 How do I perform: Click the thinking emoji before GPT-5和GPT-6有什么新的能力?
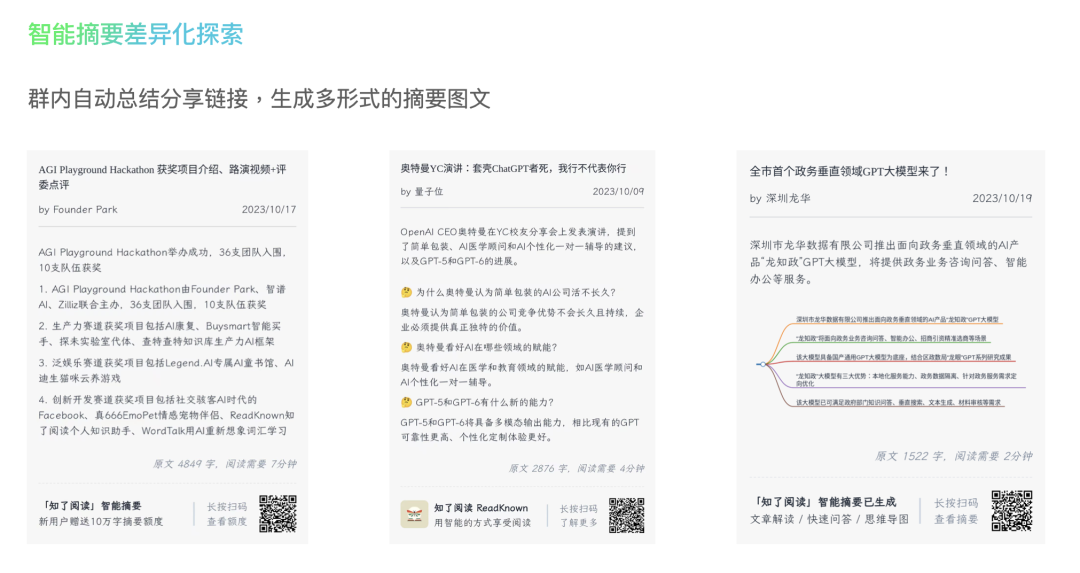coord(406,402)
